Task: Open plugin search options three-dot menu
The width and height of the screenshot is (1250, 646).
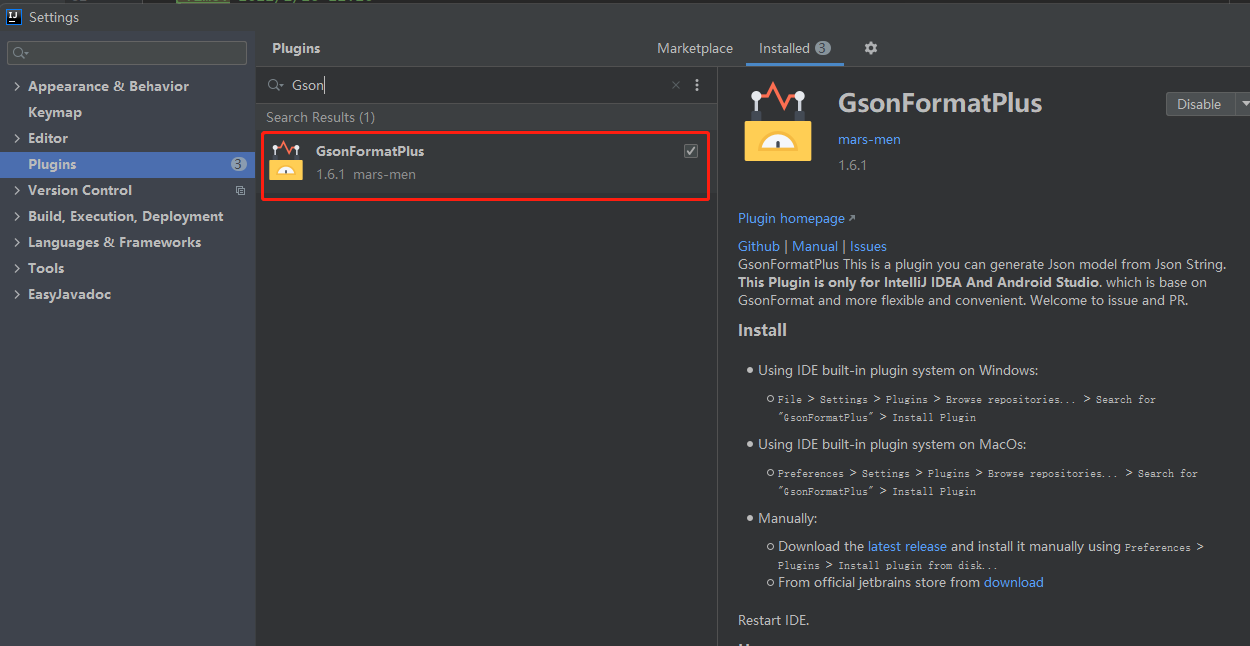Action: click(x=697, y=86)
